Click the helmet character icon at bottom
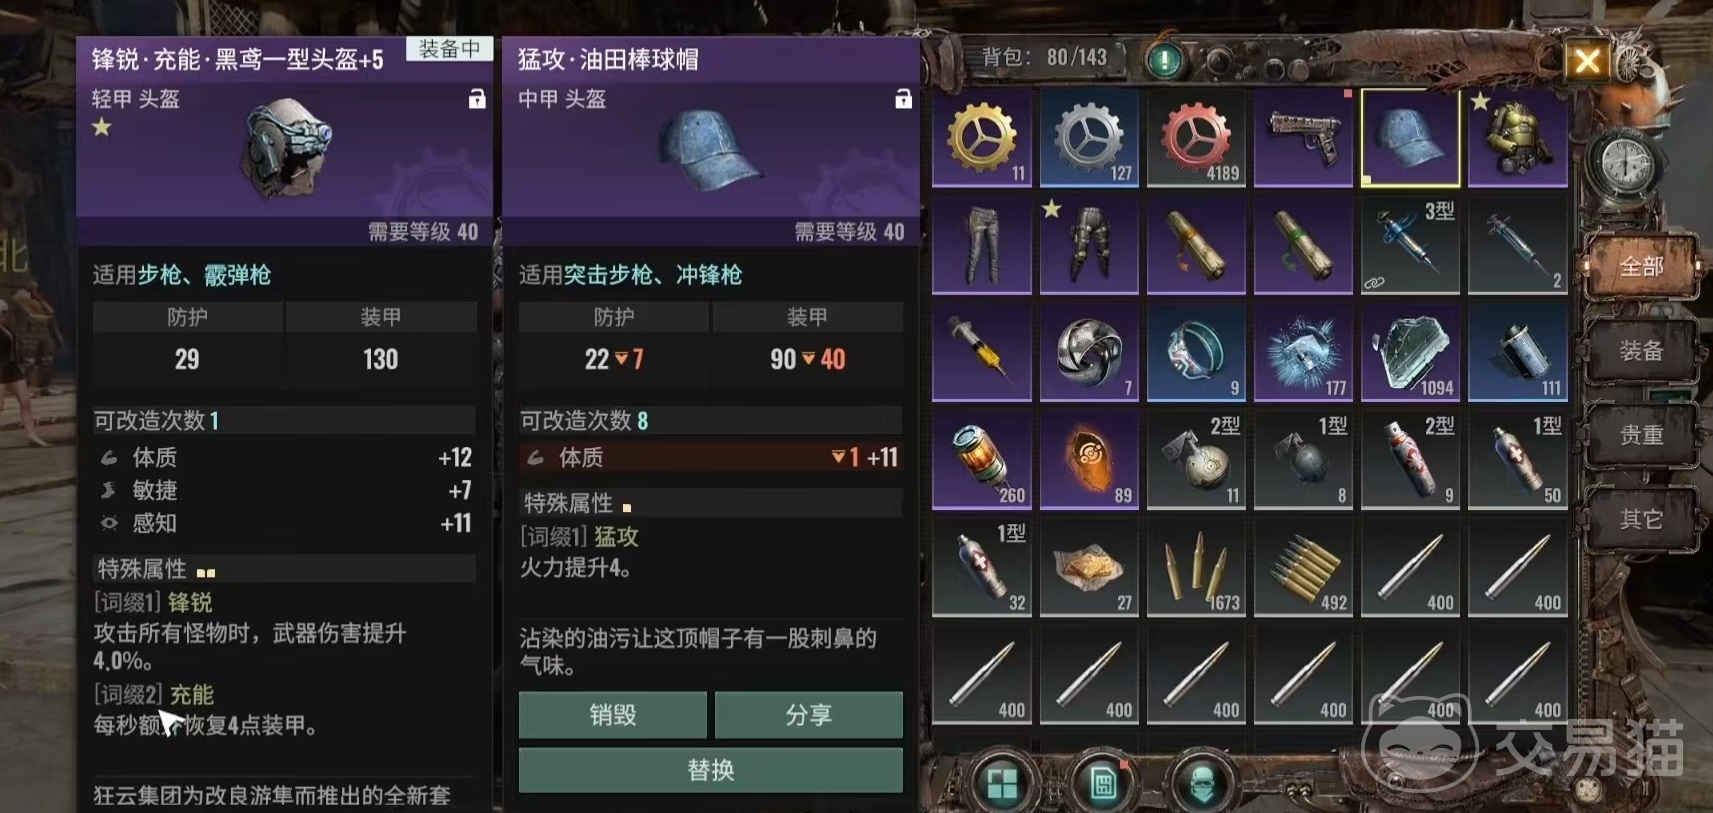 point(1202,783)
